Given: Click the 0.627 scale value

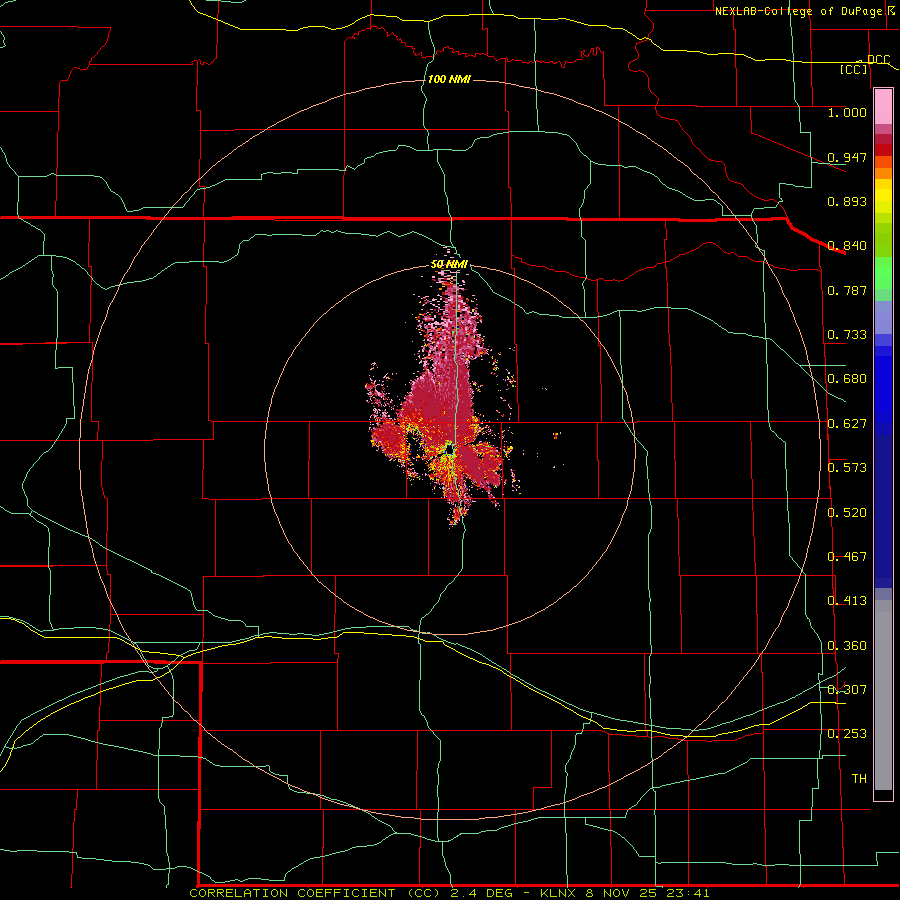Looking at the screenshot, I should (x=847, y=424).
